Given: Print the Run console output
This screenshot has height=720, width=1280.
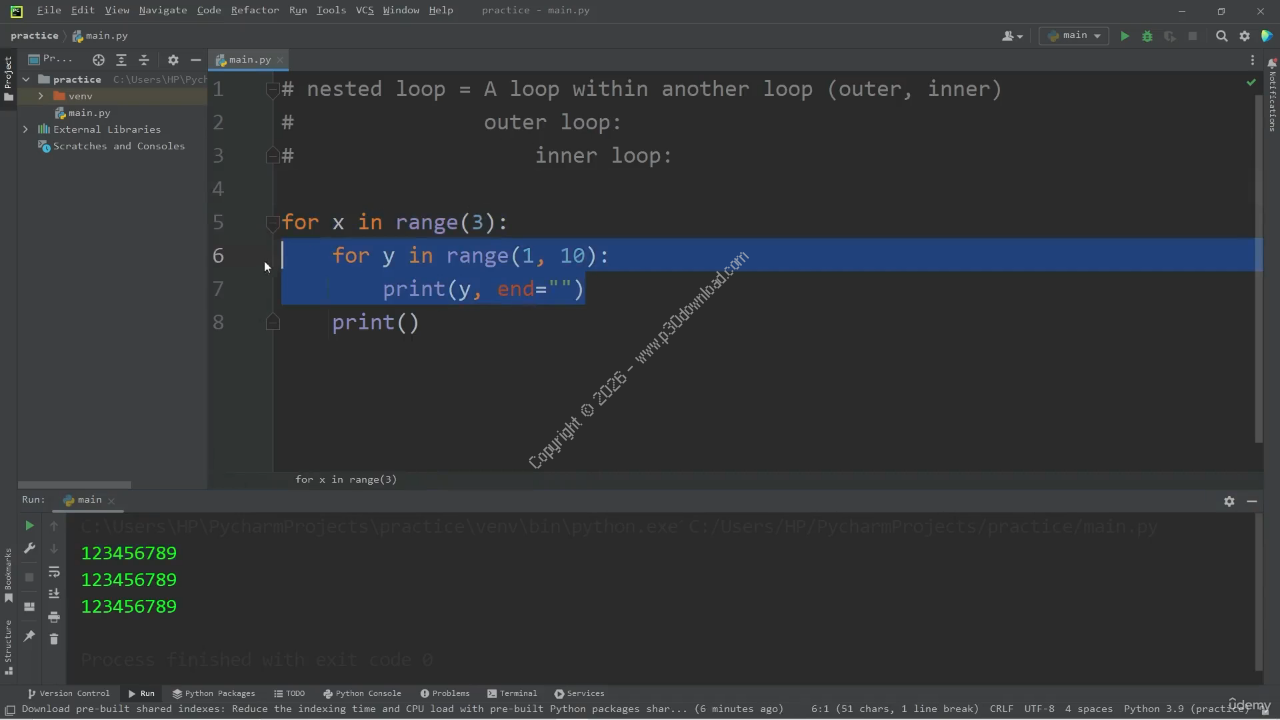Looking at the screenshot, I should coord(54,616).
